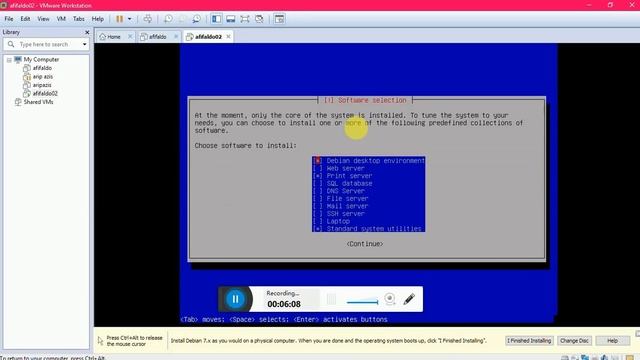This screenshot has height=360, width=640.
Task: Open the Edit menu
Action: point(25,19)
